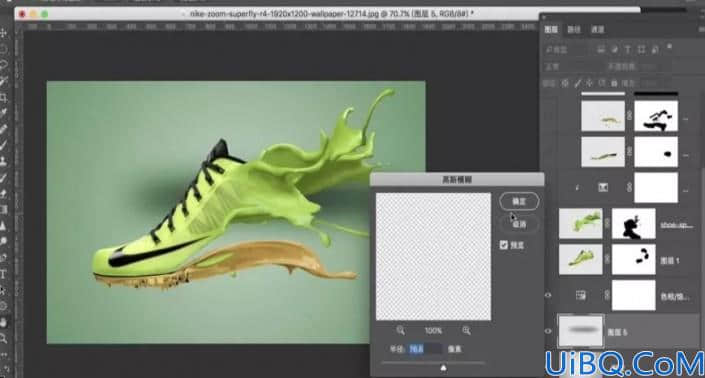Select the Gradient tool
This screenshot has height=378, width=705.
pos(4,209)
